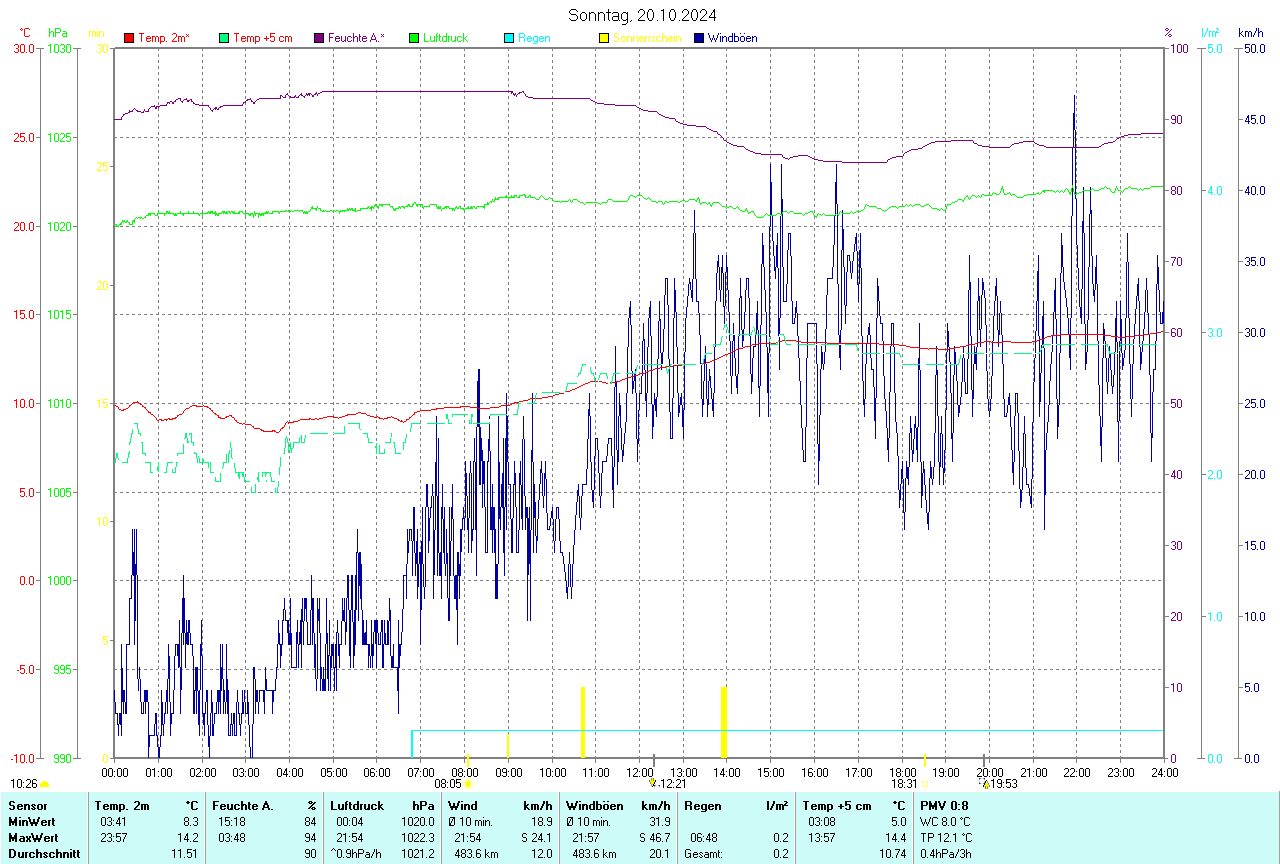This screenshot has height=864, width=1280.
Task: Click the 12:00 time axis label
Action: point(639,772)
